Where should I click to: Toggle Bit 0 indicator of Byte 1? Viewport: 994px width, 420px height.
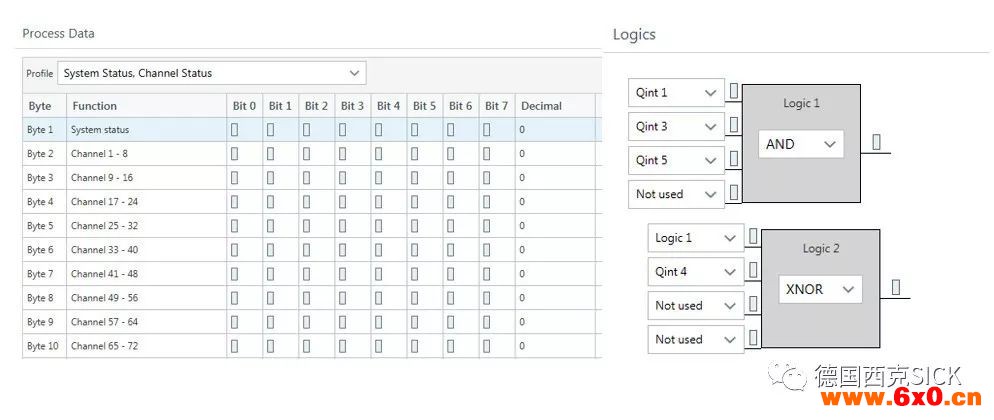pyautogui.click(x=235, y=130)
